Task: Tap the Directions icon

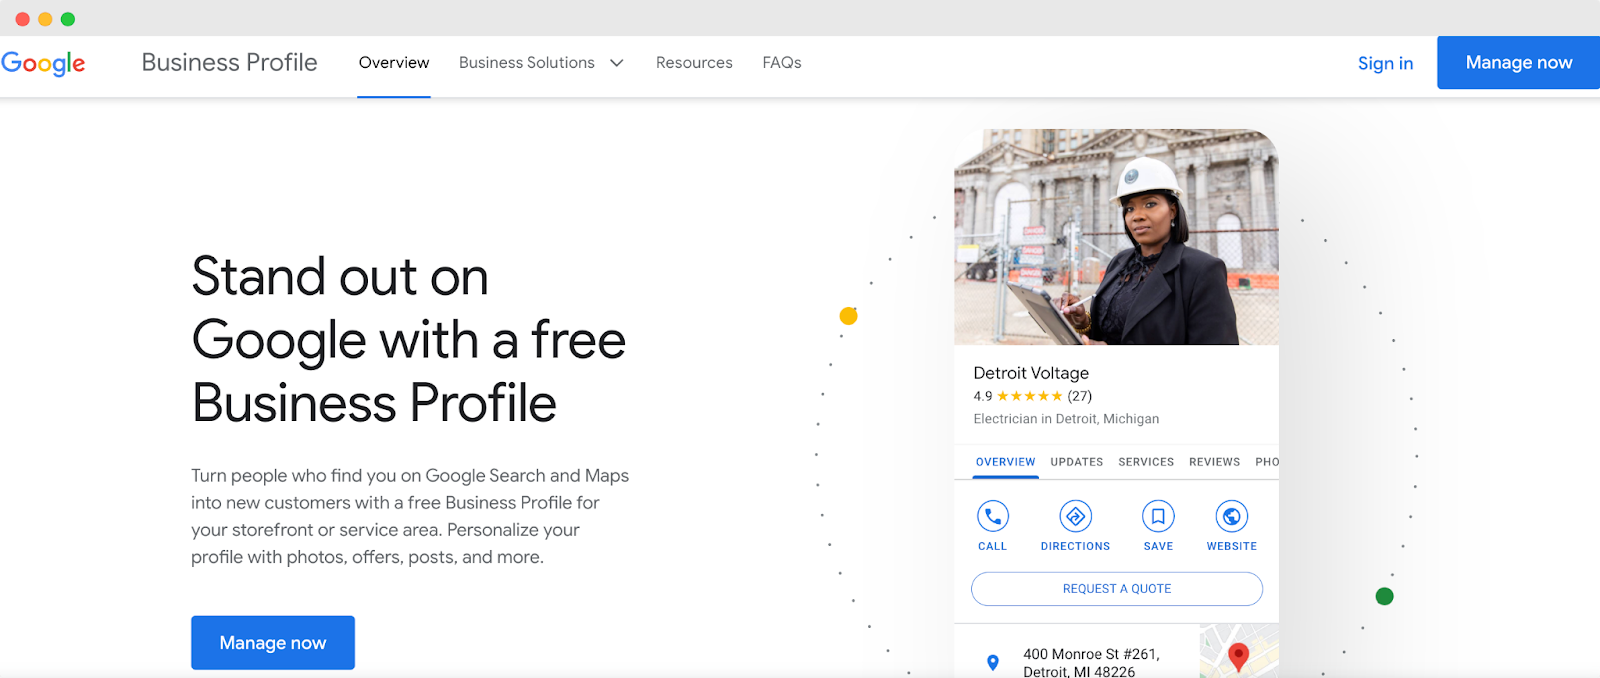Action: [x=1075, y=516]
